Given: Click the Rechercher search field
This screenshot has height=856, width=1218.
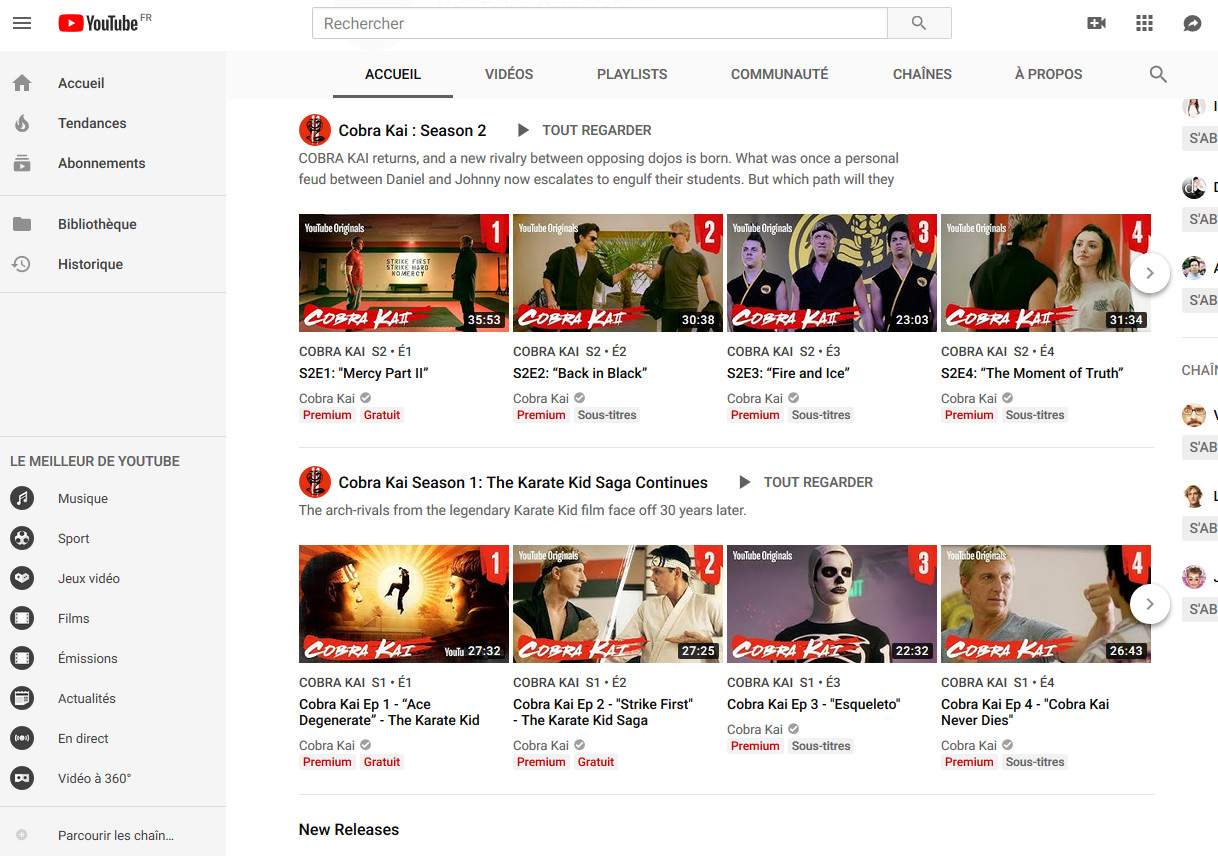Looking at the screenshot, I should click(x=600, y=23).
